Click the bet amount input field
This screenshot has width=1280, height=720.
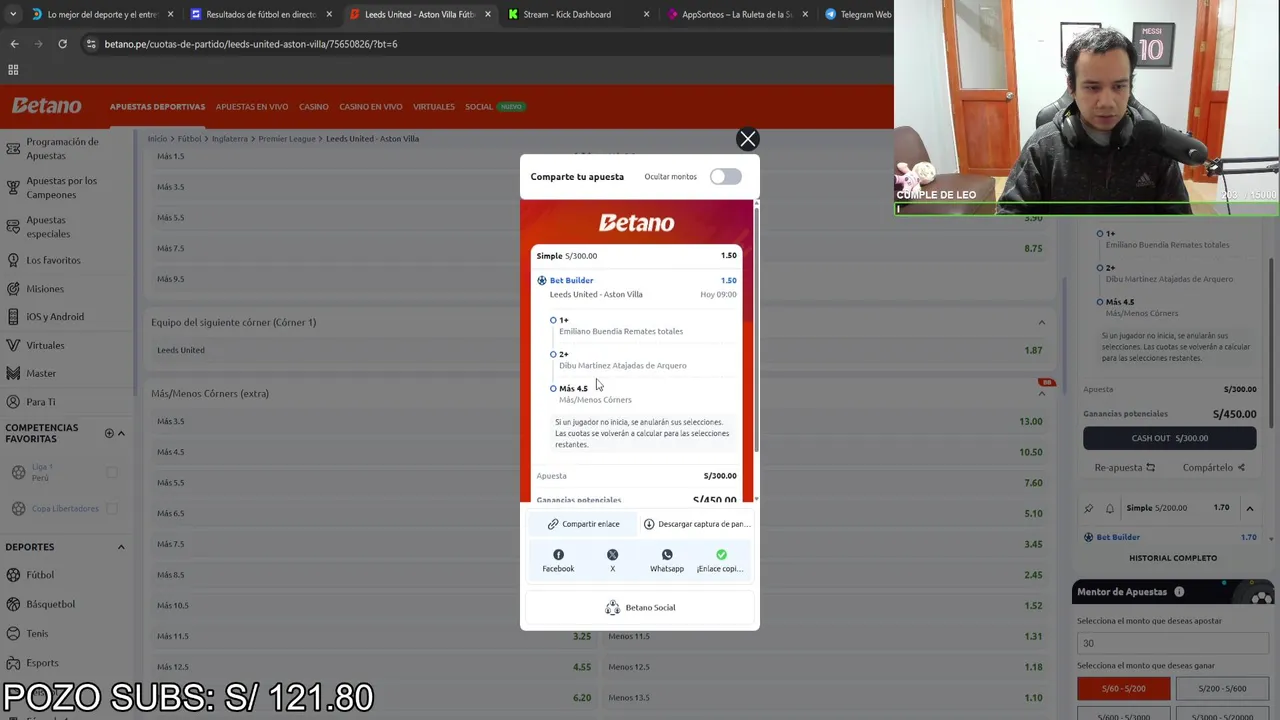coord(1172,643)
